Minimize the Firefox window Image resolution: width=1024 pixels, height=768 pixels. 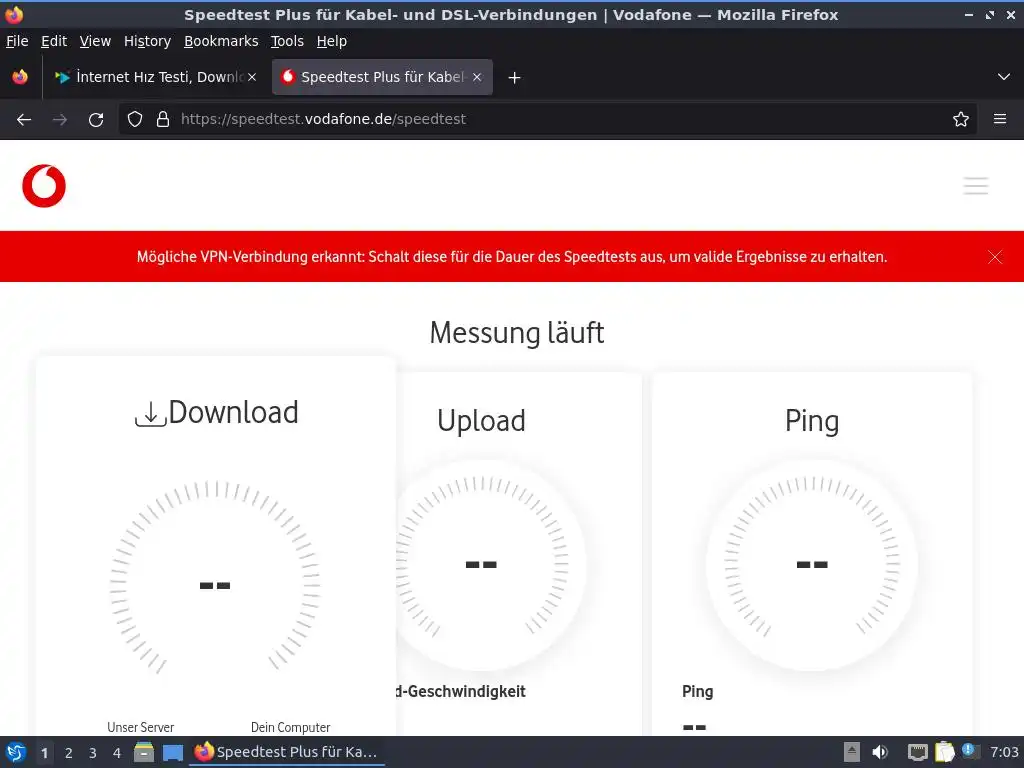coord(969,14)
